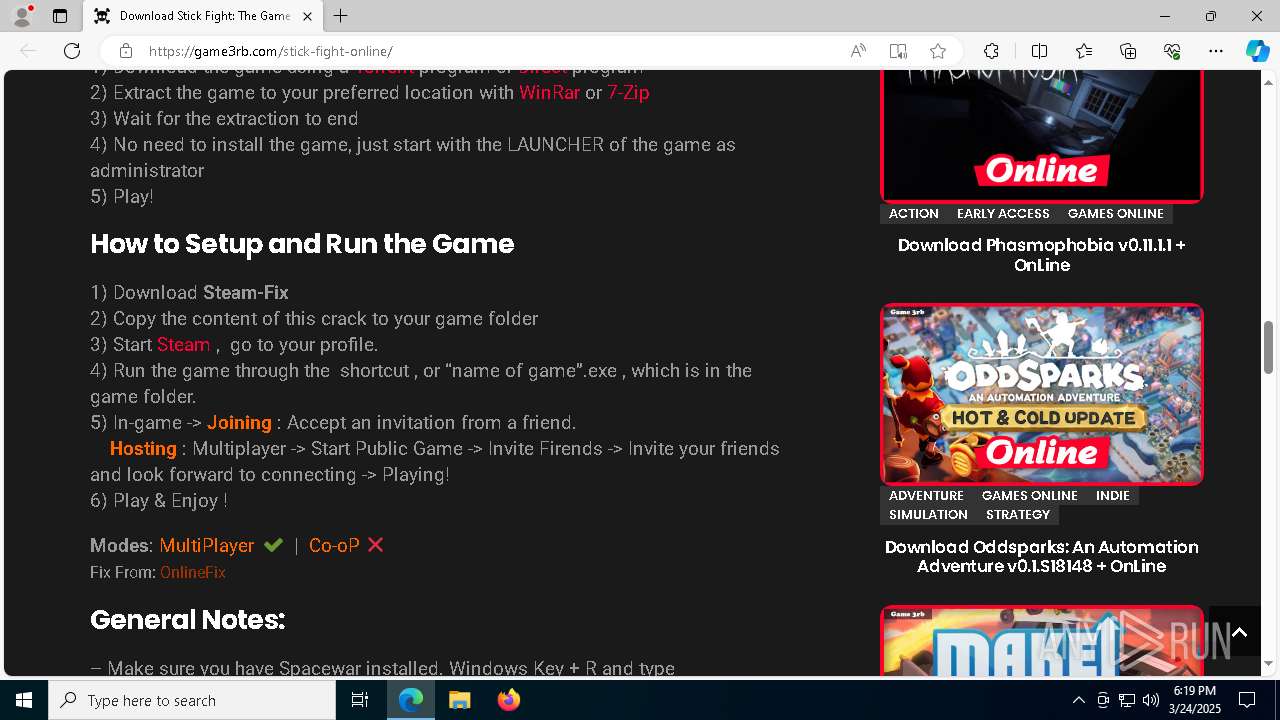Screen dimensions: 1280x720
Task: Enter Immersive Reader mode
Action: (898, 51)
